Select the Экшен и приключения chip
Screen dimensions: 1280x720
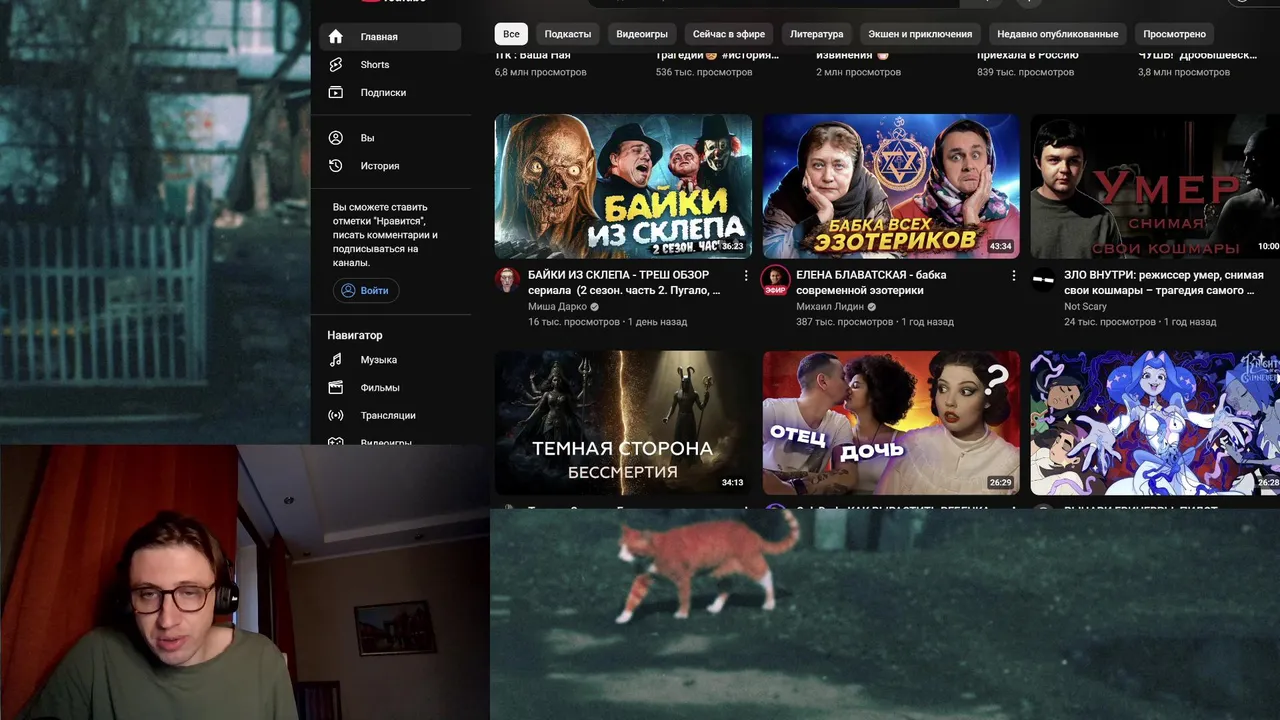pyautogui.click(x=920, y=34)
